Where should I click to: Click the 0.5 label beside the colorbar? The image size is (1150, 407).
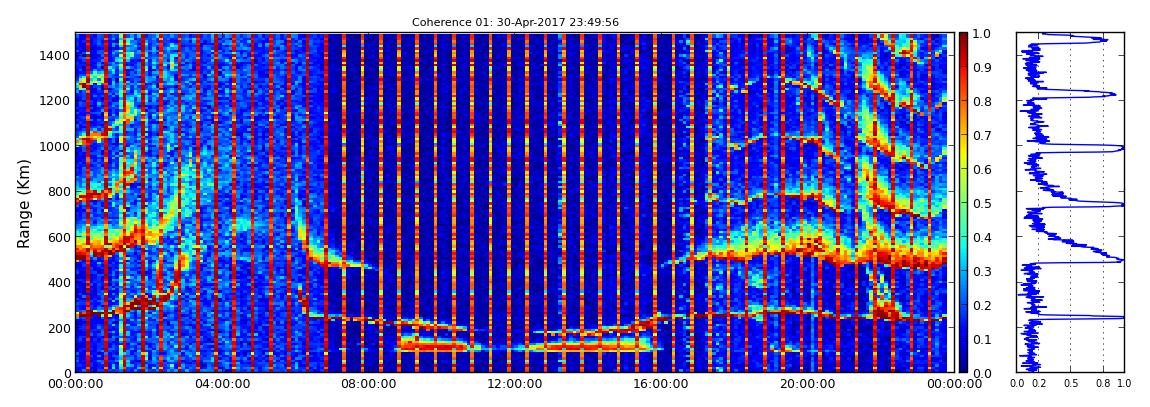[x=983, y=203]
